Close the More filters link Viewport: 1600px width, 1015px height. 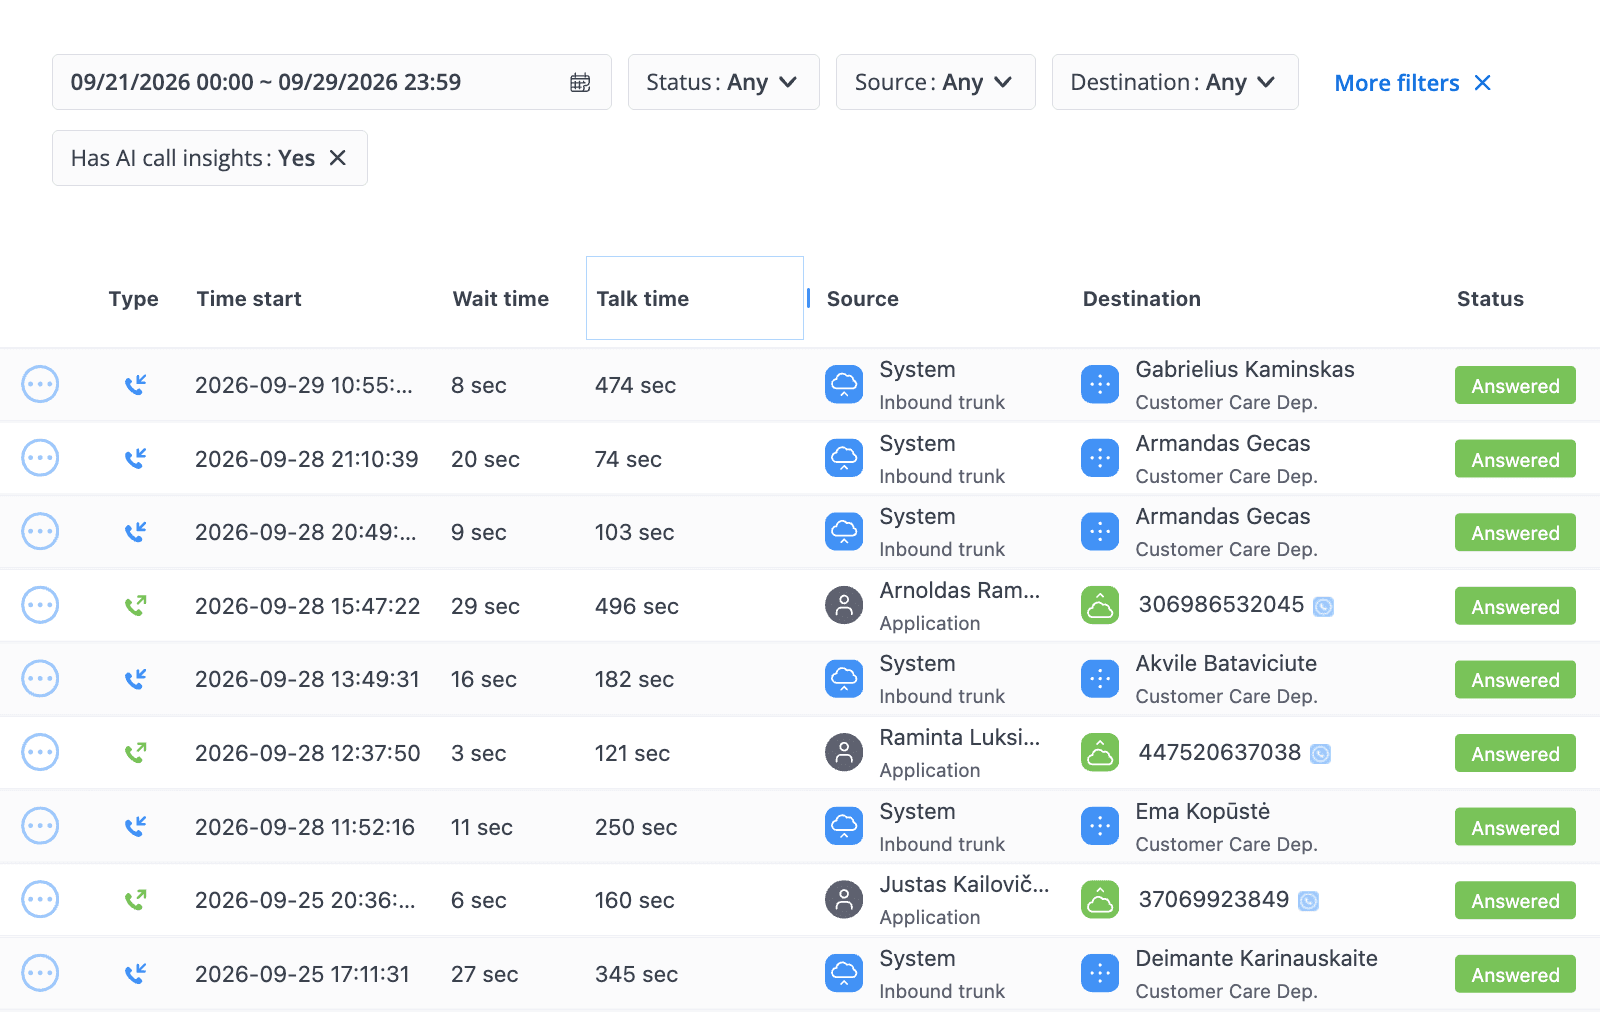1483,83
